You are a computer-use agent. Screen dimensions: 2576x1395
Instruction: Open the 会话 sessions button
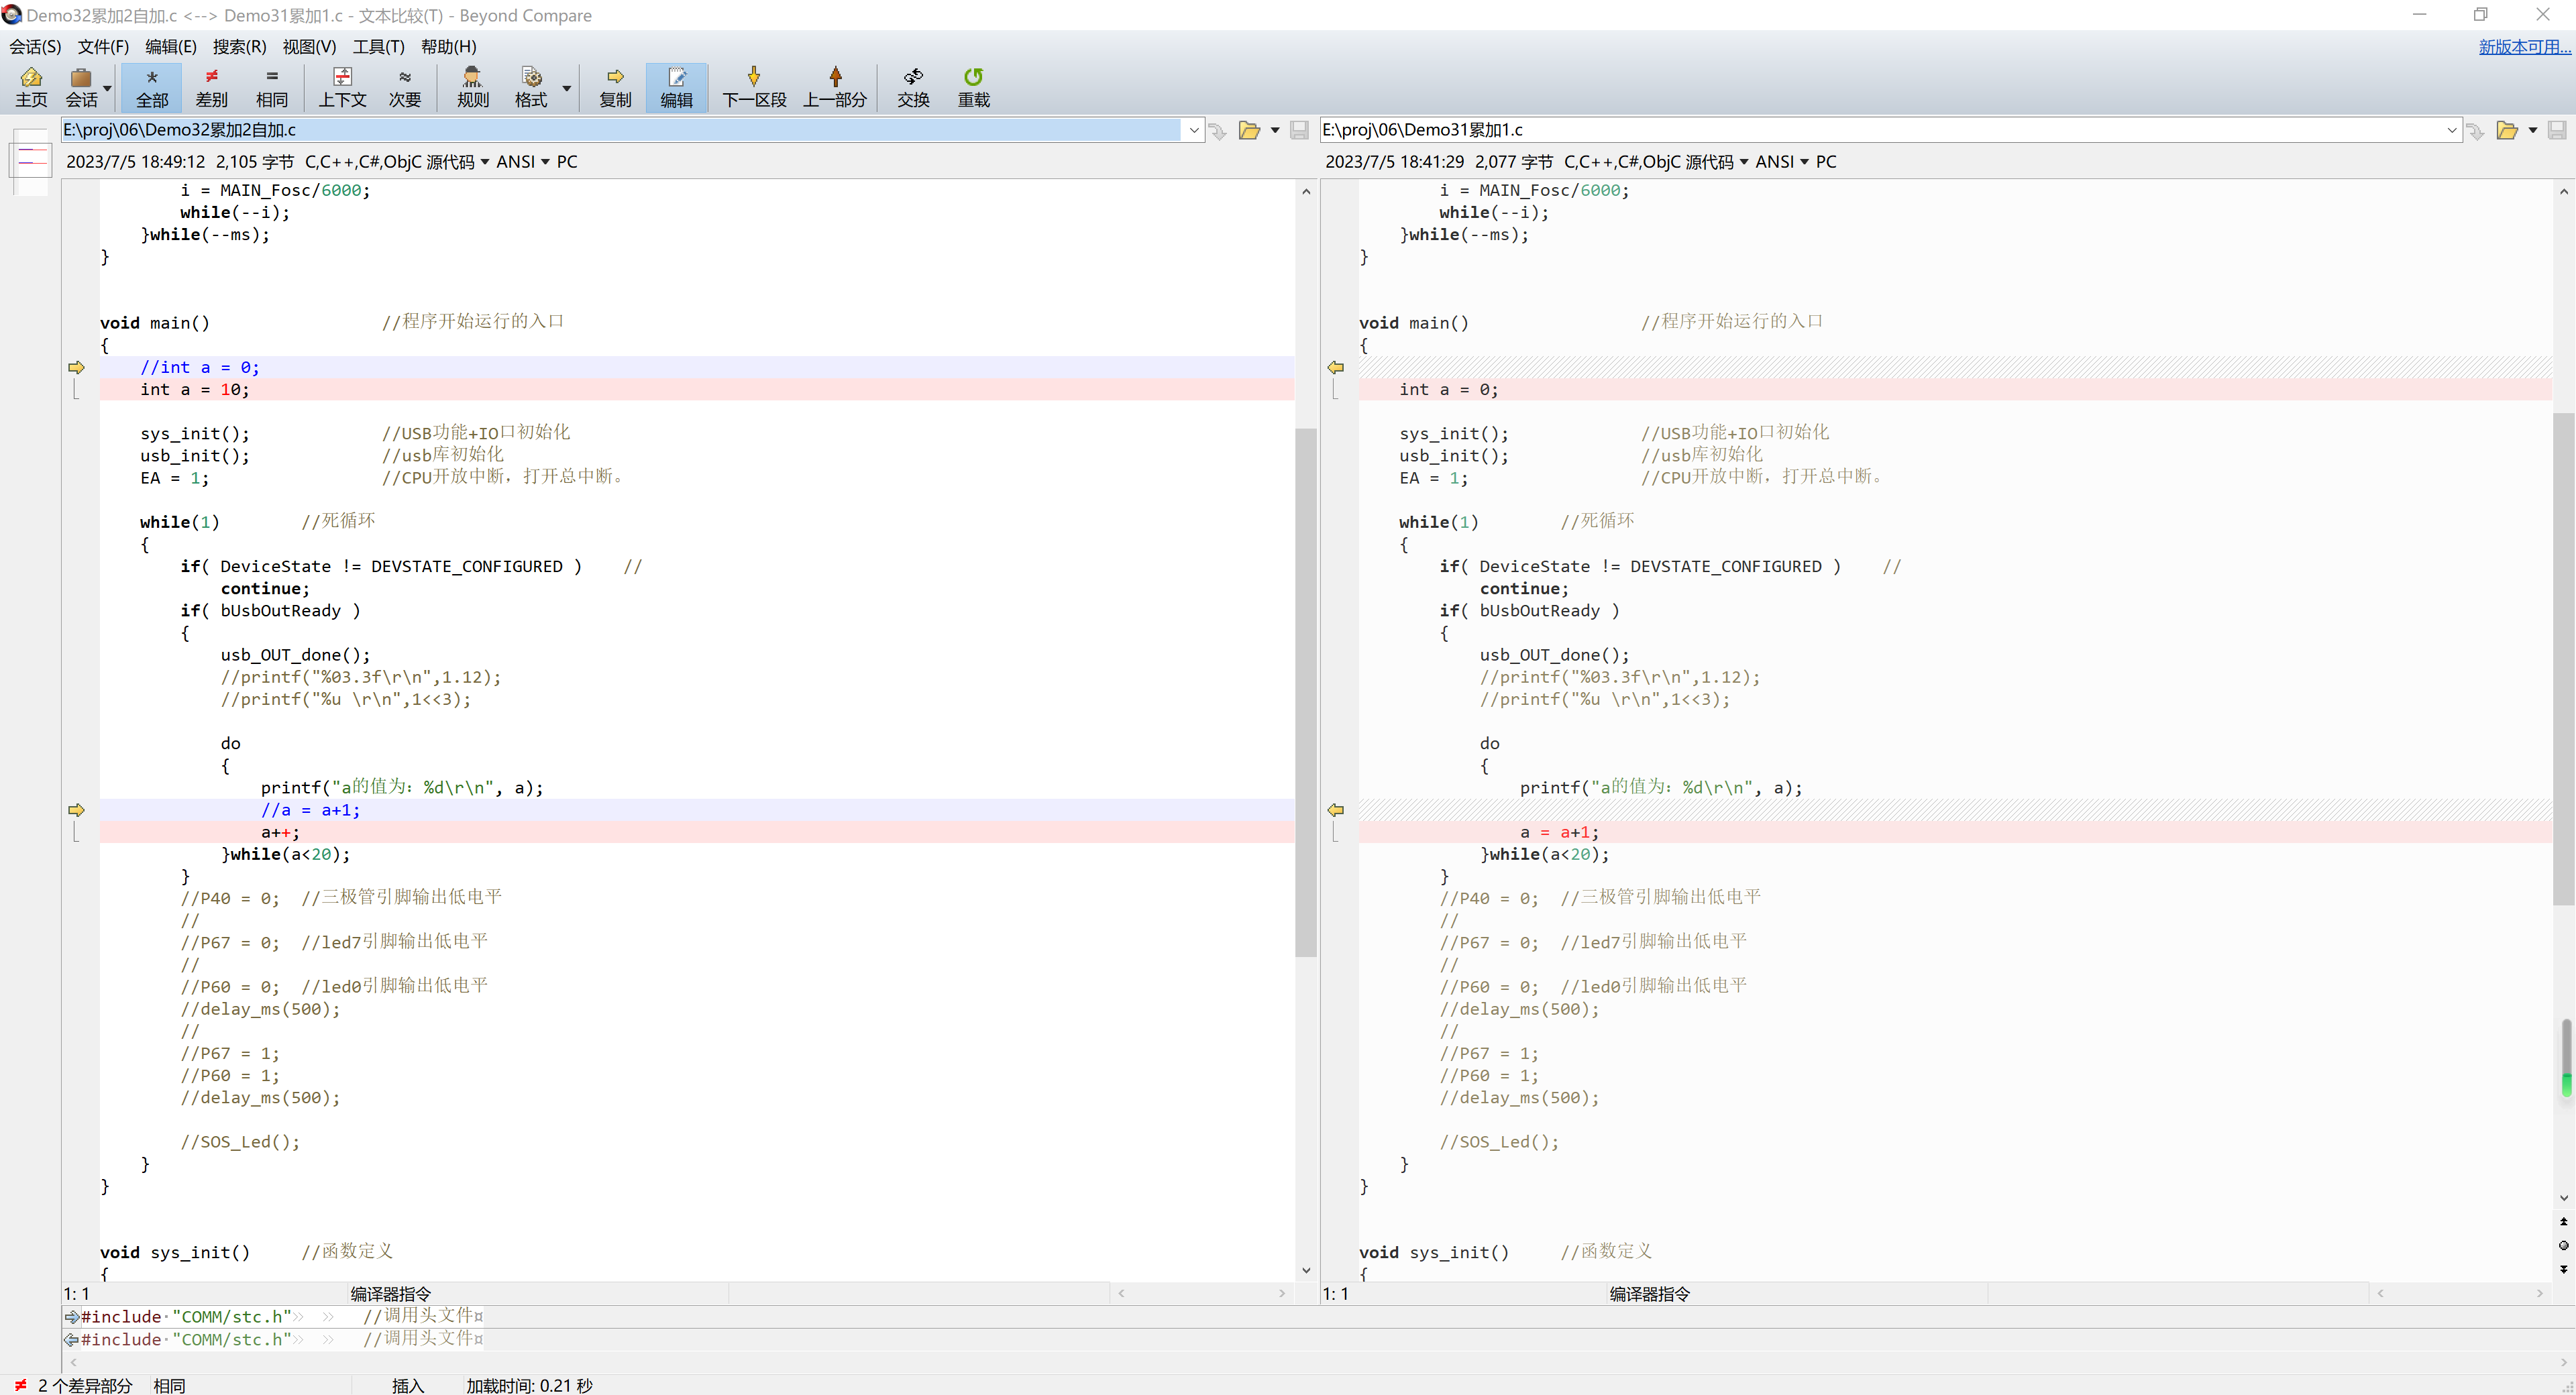point(81,88)
